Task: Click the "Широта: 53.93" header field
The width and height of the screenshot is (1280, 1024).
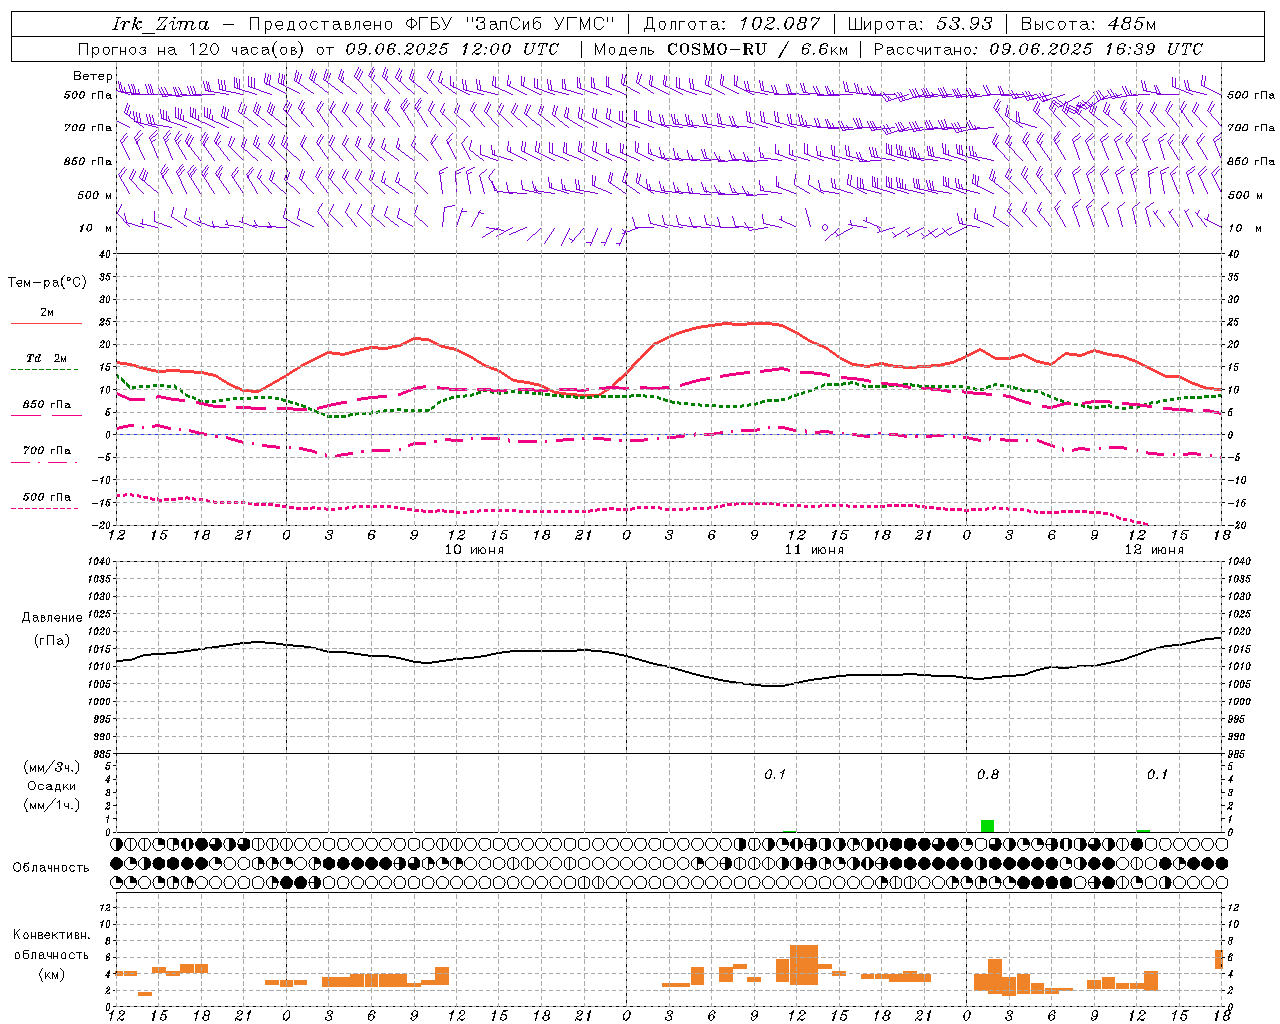Action: (x=920, y=24)
